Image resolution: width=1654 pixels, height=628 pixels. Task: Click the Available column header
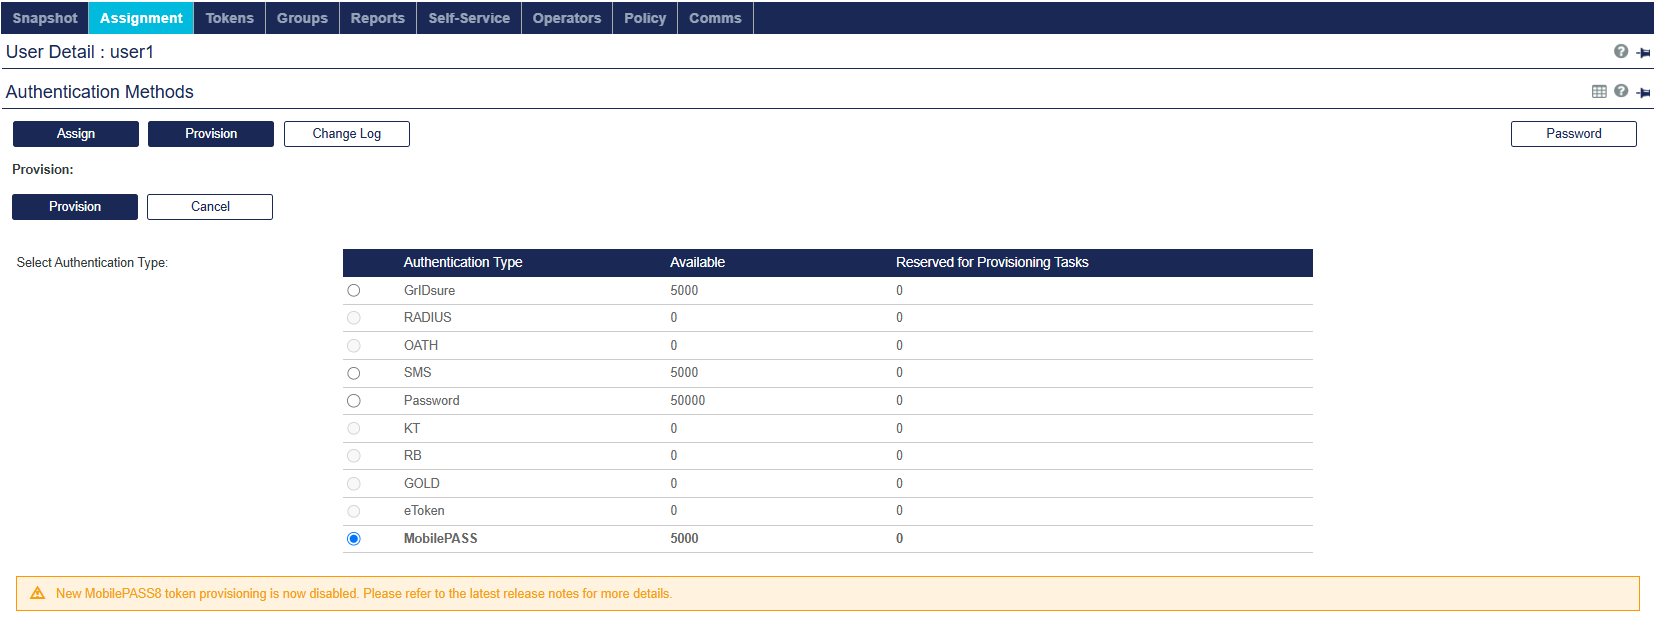pyautogui.click(x=697, y=262)
